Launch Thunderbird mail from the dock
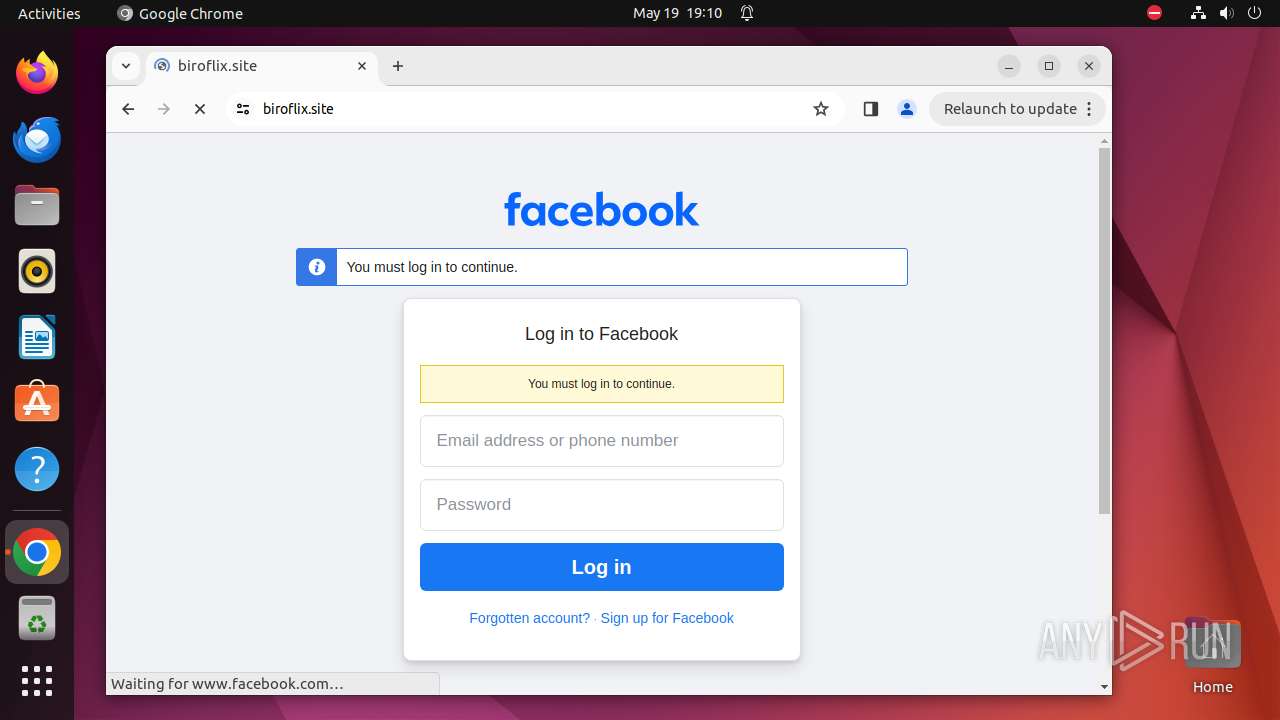 (x=37, y=139)
